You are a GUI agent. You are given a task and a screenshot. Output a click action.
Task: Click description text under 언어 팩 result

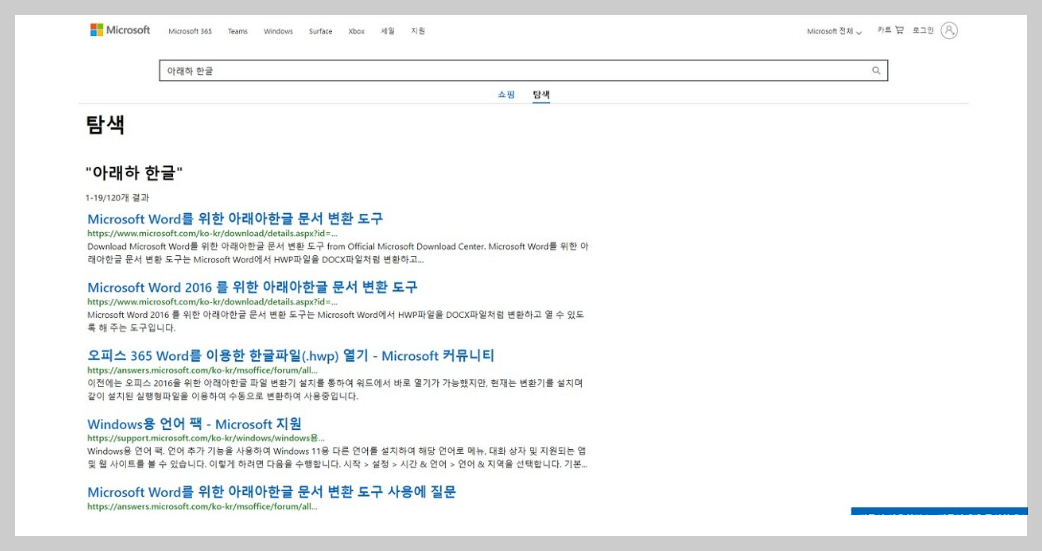(x=337, y=457)
